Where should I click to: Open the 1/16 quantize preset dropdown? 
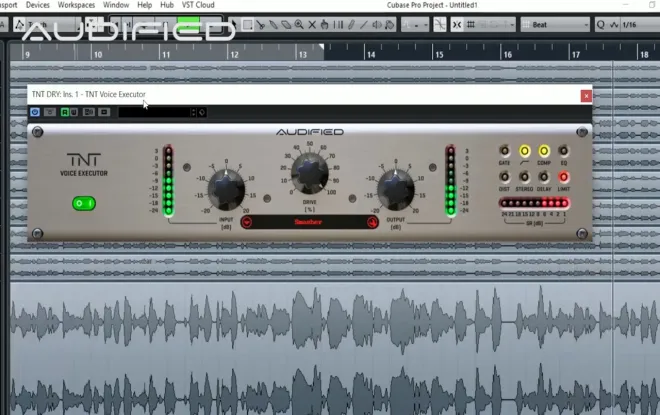click(x=639, y=25)
